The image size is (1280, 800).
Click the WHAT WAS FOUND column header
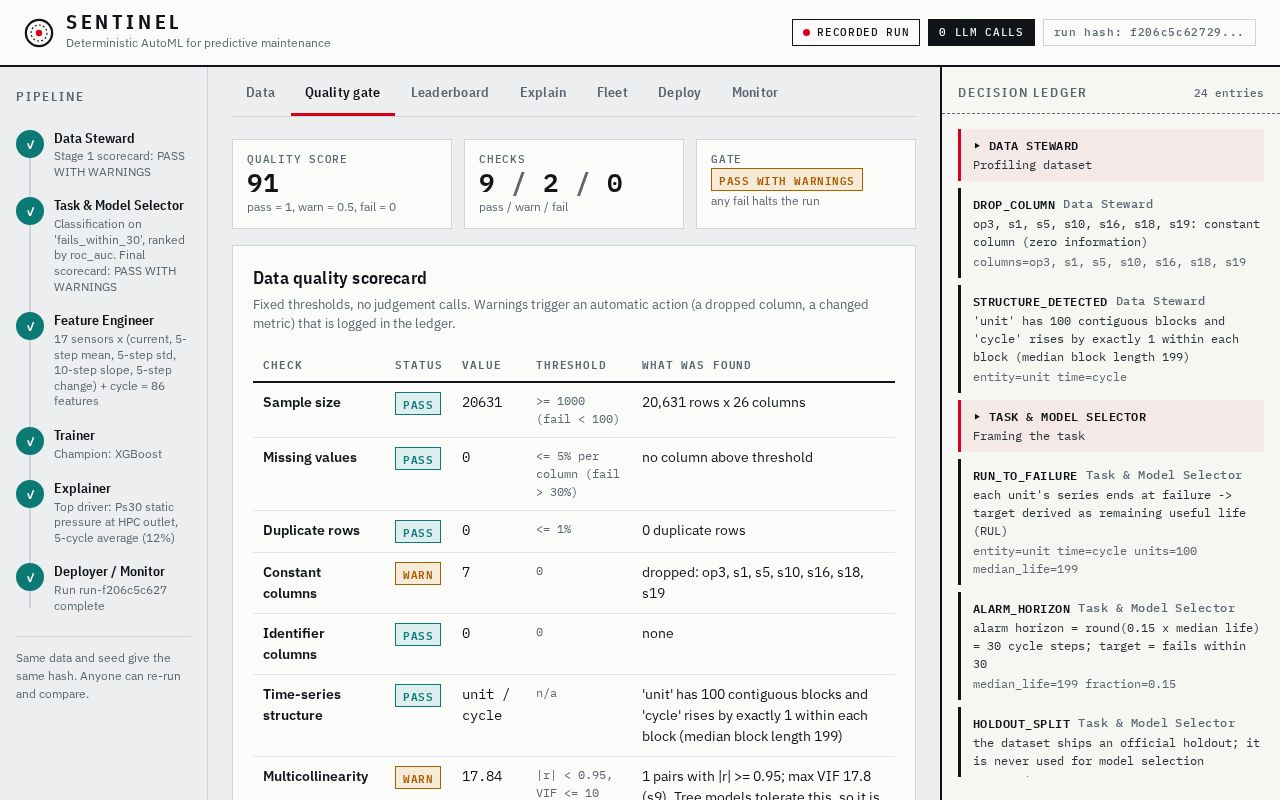coord(697,365)
